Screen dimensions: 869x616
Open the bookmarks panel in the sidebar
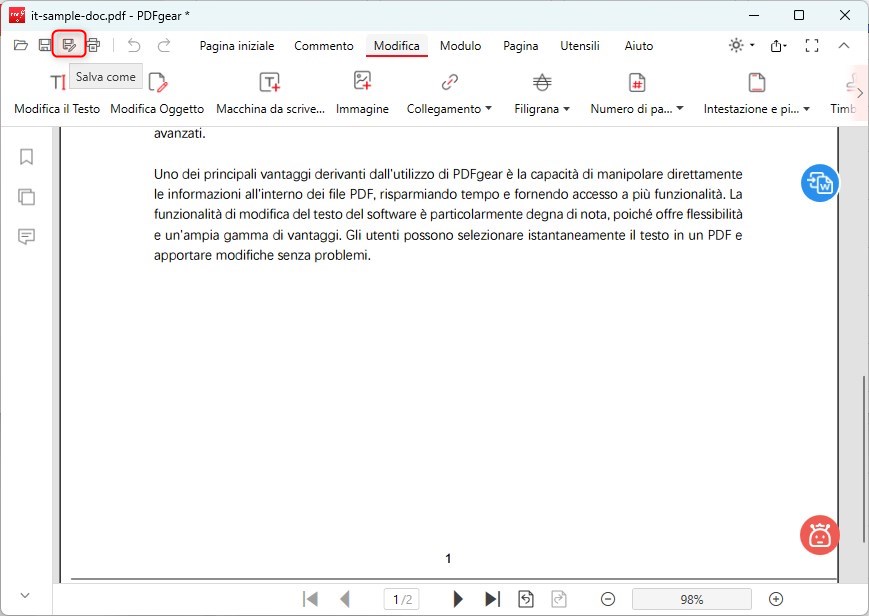pyautogui.click(x=25, y=157)
